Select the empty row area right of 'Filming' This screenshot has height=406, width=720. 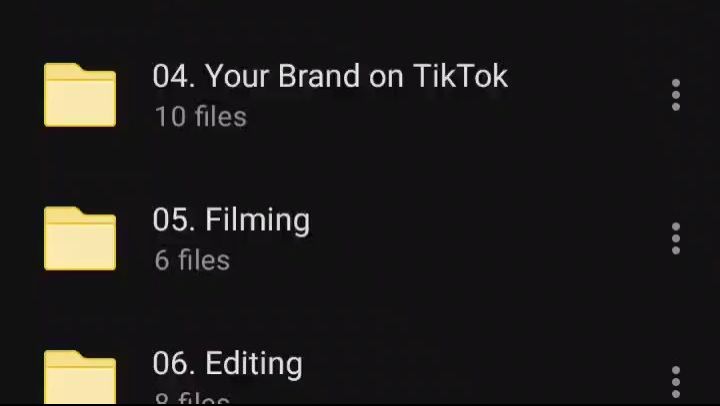[x=487, y=238]
